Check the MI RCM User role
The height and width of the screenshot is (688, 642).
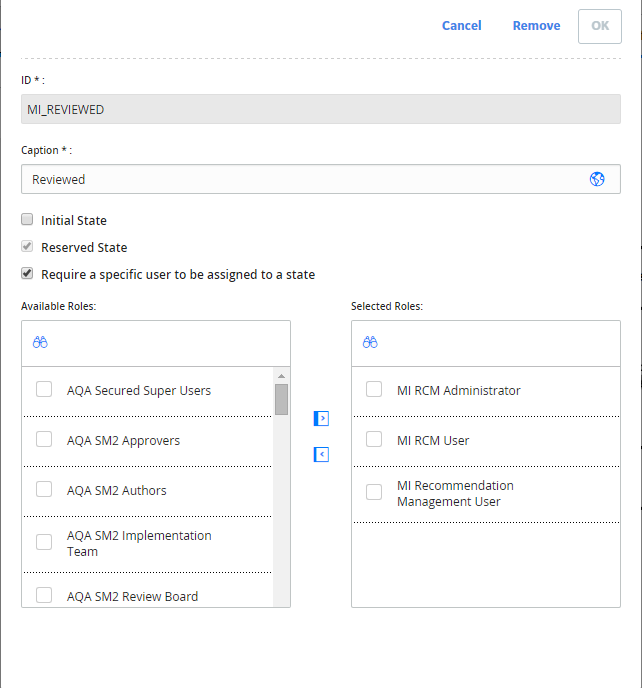point(374,439)
